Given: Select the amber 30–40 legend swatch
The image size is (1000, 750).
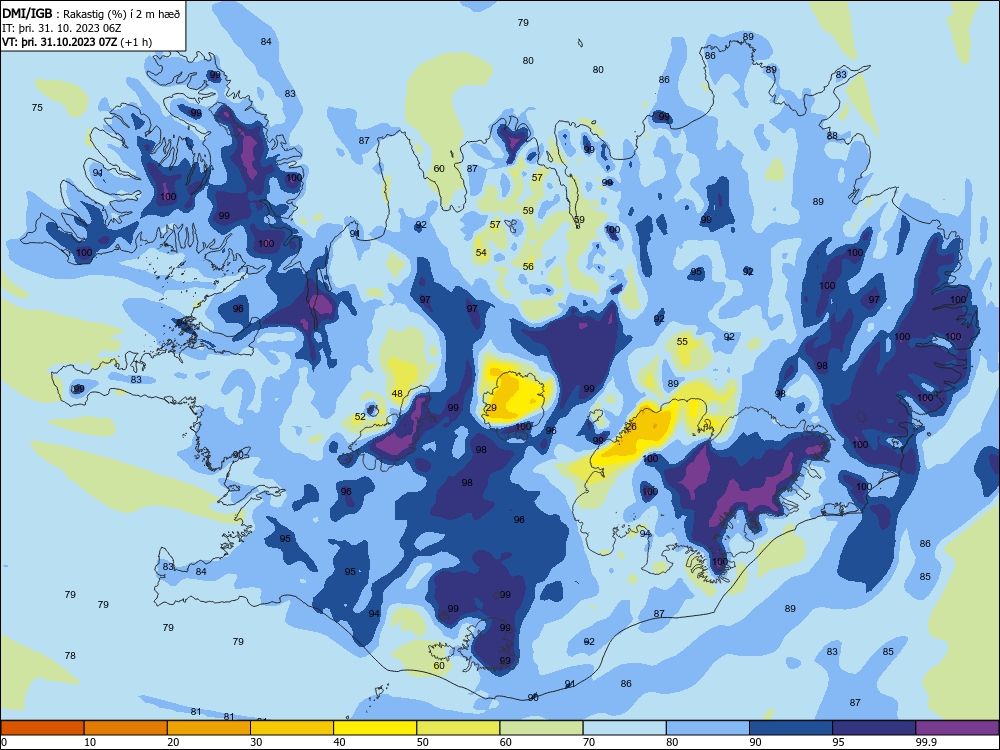Looking at the screenshot, I should coord(292,728).
